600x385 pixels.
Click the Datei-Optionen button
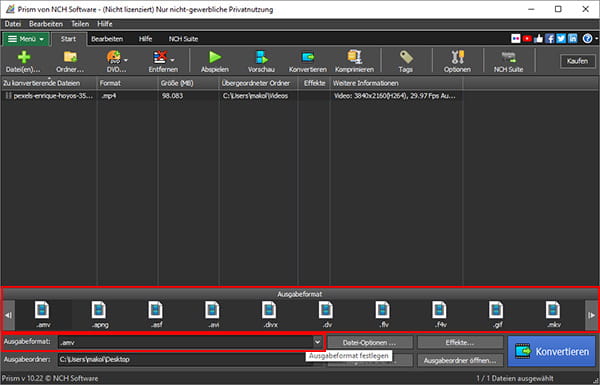pyautogui.click(x=370, y=343)
